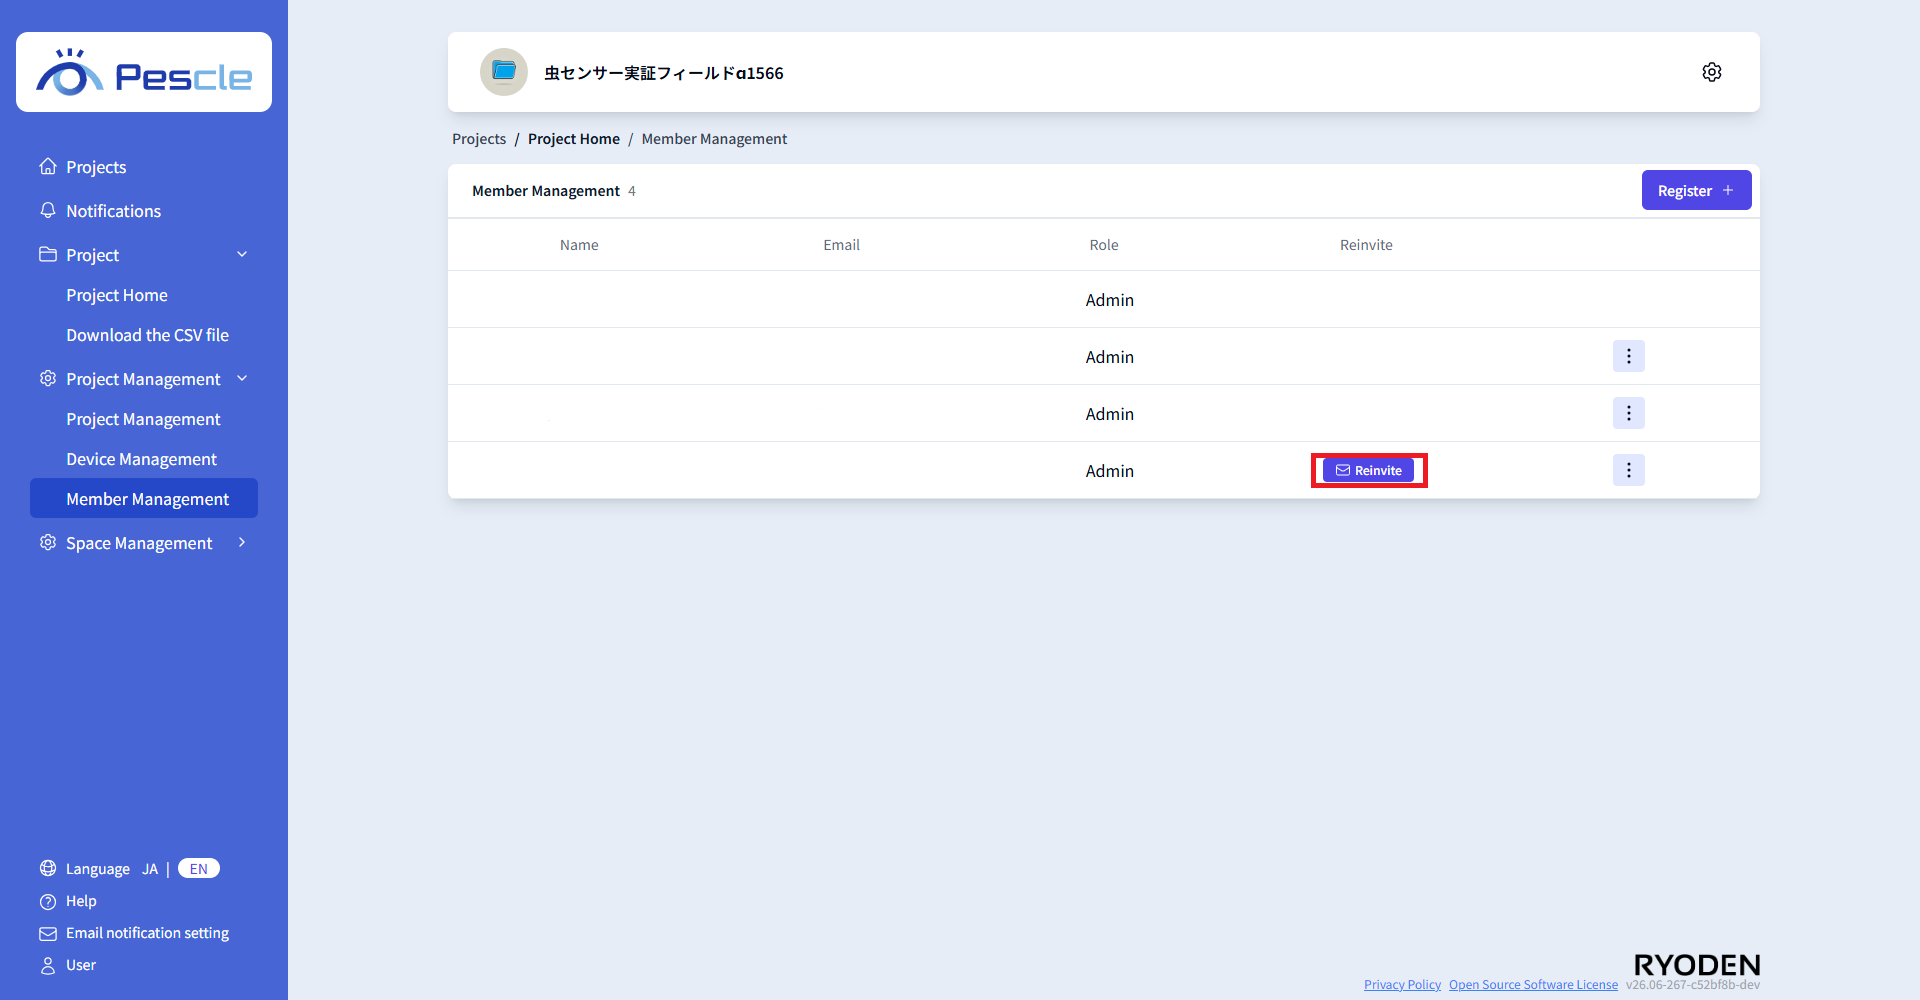Open project settings gear icon
Screen dimensions: 1920x1000
tap(1712, 72)
